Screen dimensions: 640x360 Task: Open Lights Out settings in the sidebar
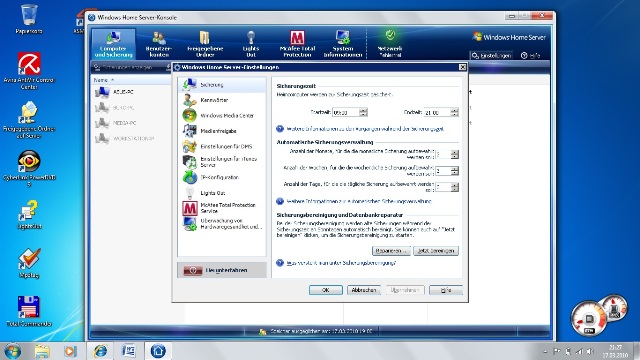tap(222, 193)
